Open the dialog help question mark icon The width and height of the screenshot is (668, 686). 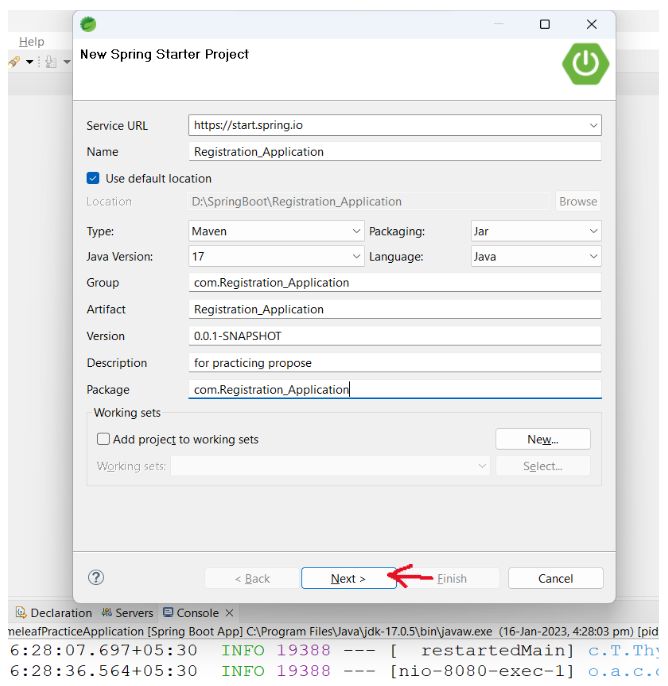tap(96, 578)
